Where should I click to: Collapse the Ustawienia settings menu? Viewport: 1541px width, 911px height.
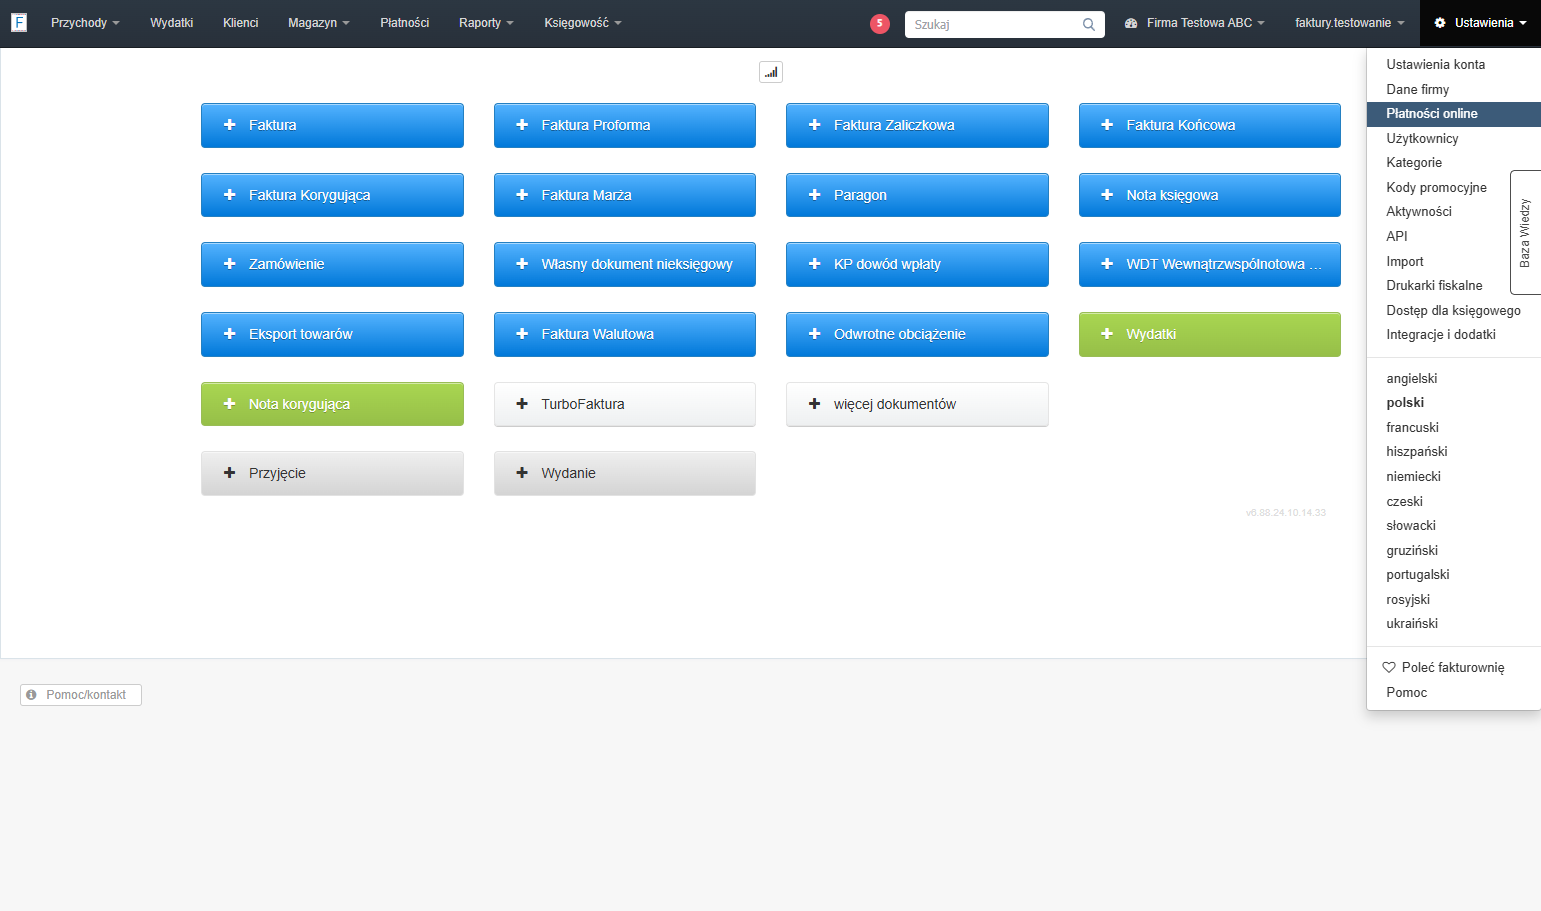point(1480,23)
